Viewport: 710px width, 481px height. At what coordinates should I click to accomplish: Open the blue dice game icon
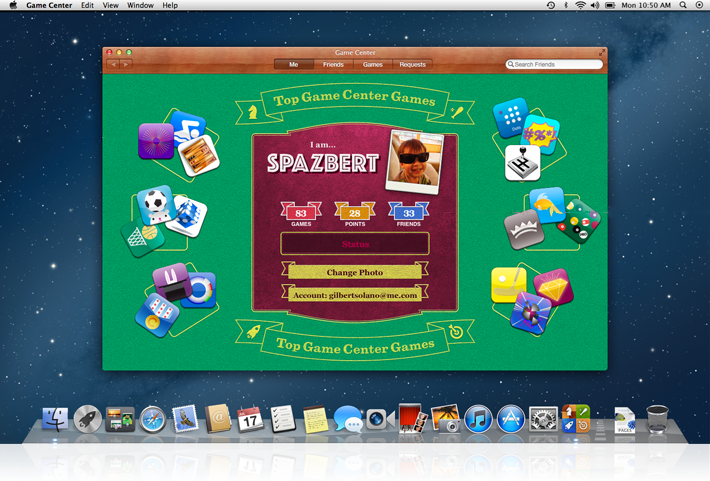click(187, 216)
